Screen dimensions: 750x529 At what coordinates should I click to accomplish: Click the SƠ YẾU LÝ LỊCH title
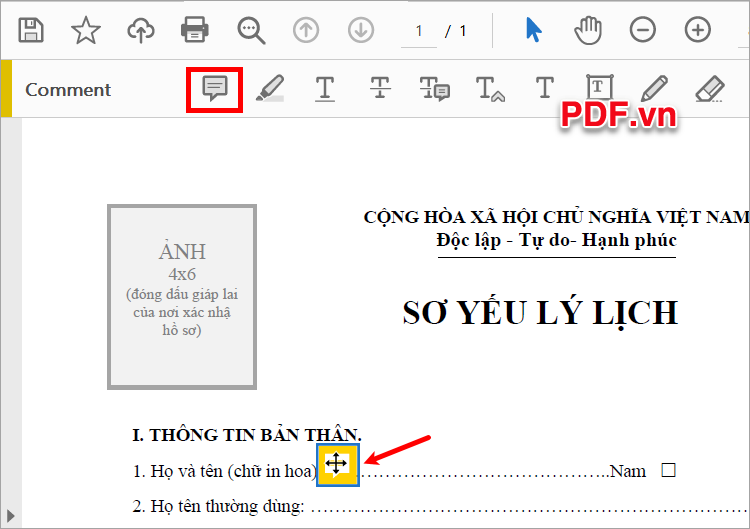tap(540, 313)
